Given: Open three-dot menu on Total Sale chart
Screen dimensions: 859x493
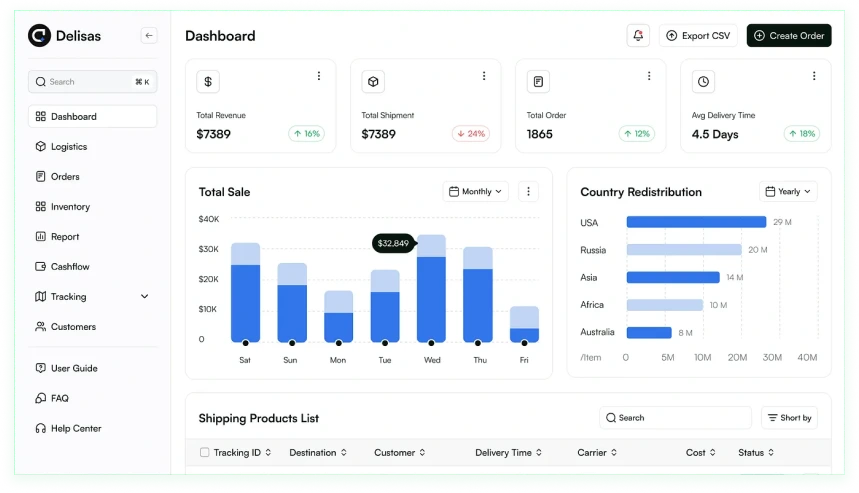Looking at the screenshot, I should click(529, 192).
